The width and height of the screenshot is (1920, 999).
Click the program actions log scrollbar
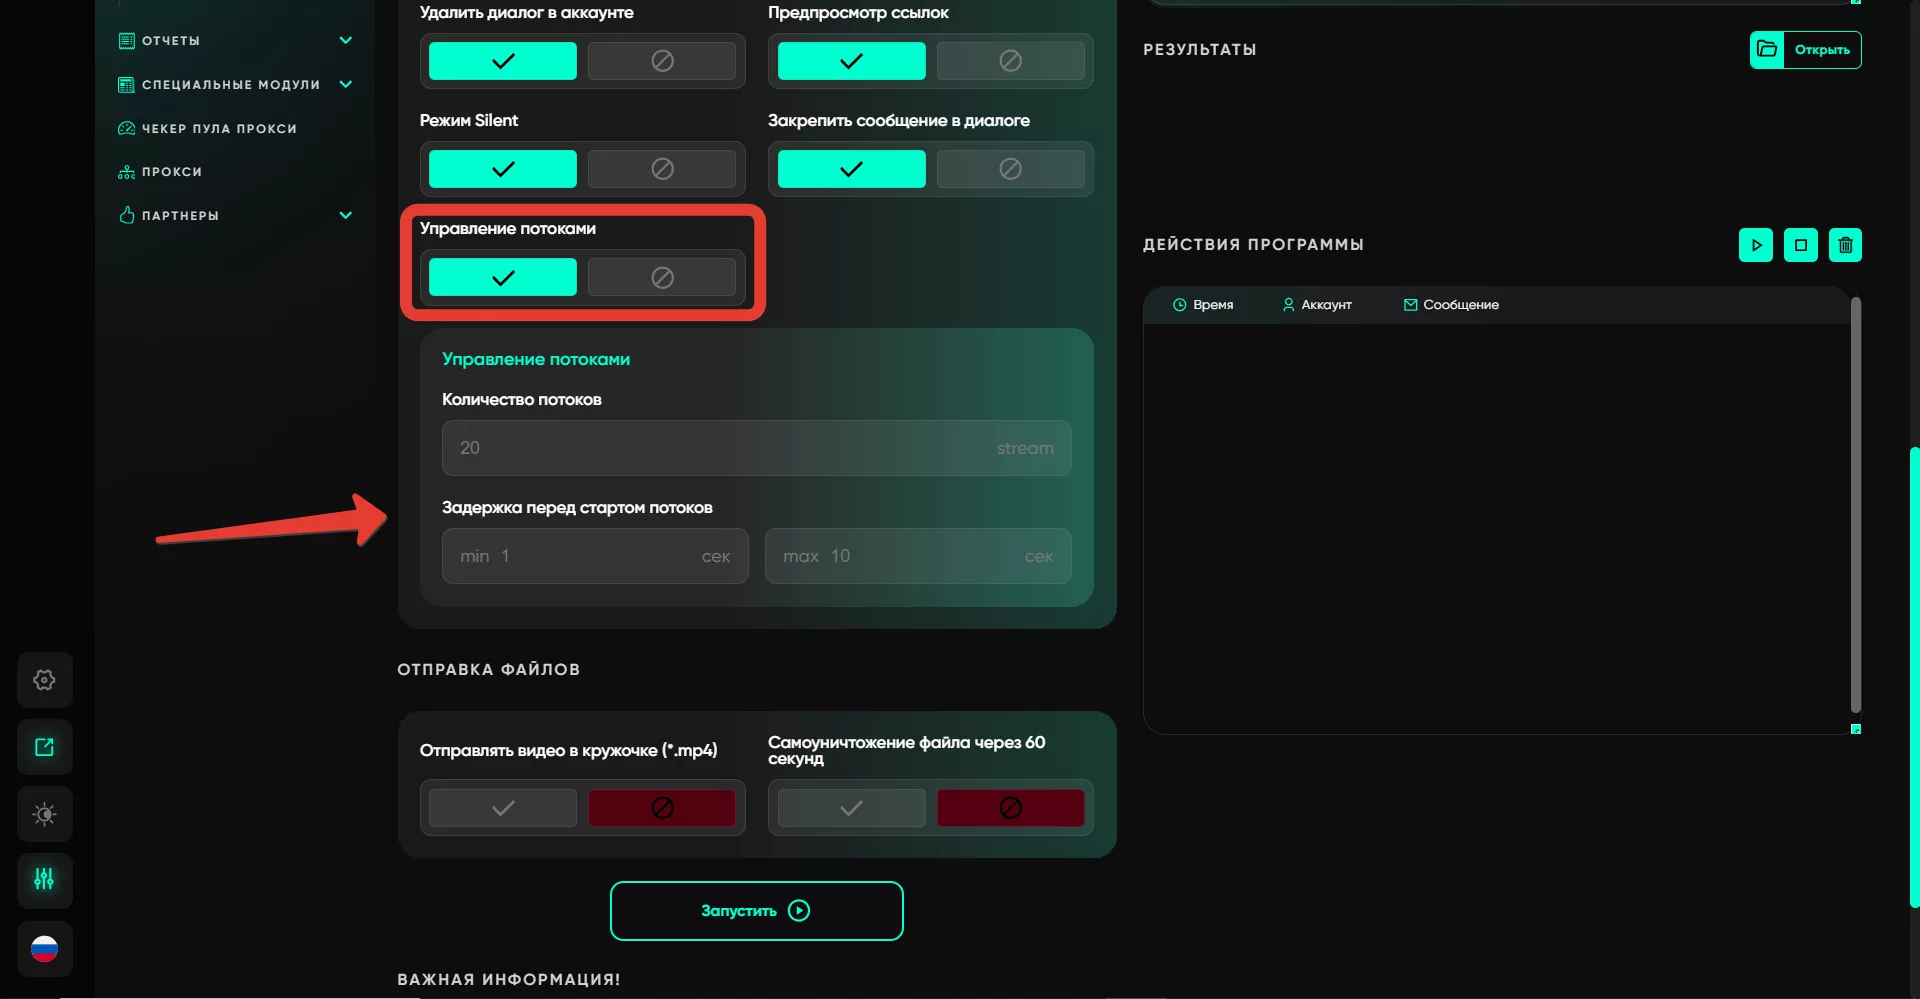tap(1856, 505)
